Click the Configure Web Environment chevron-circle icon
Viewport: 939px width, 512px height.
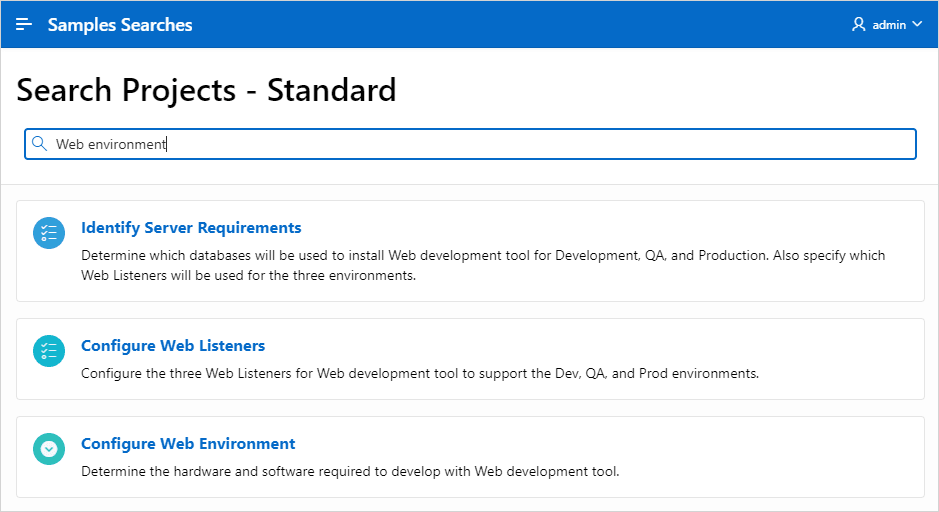(48, 449)
